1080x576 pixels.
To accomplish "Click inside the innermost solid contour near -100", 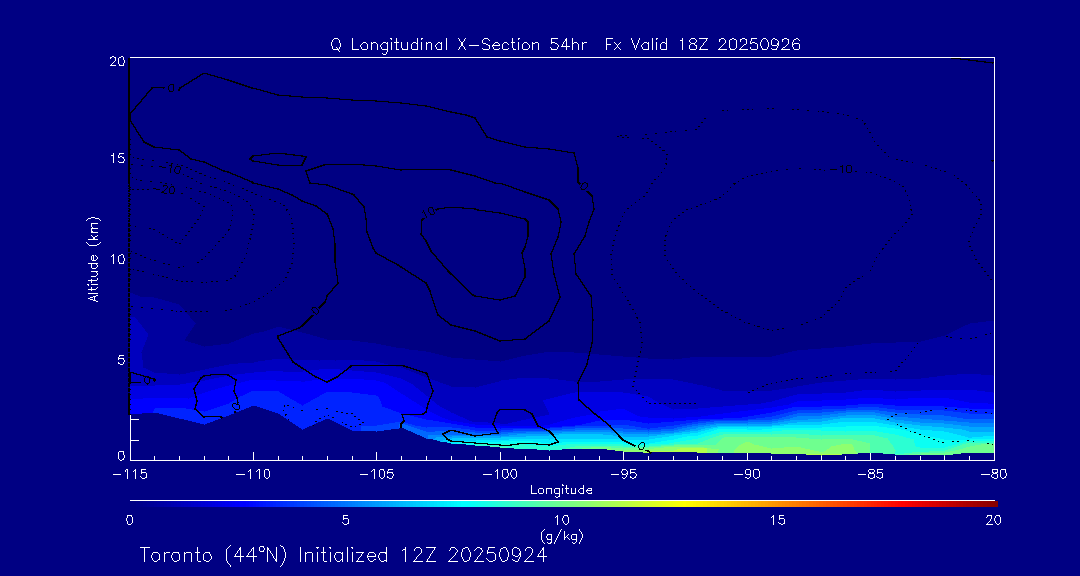I will [x=475, y=250].
